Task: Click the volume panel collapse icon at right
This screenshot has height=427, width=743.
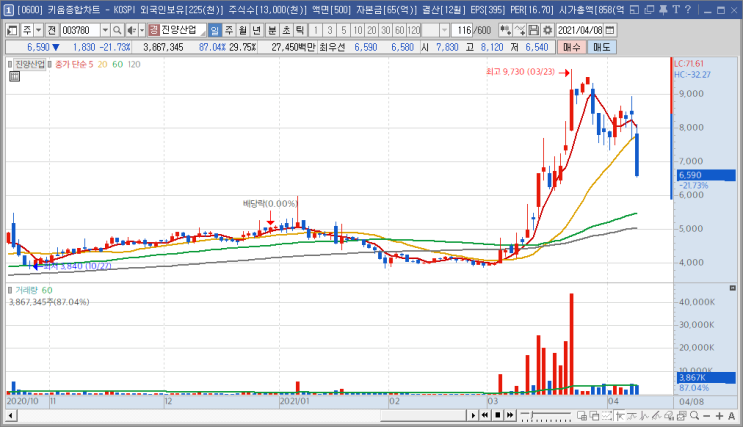Action: click(x=733, y=288)
